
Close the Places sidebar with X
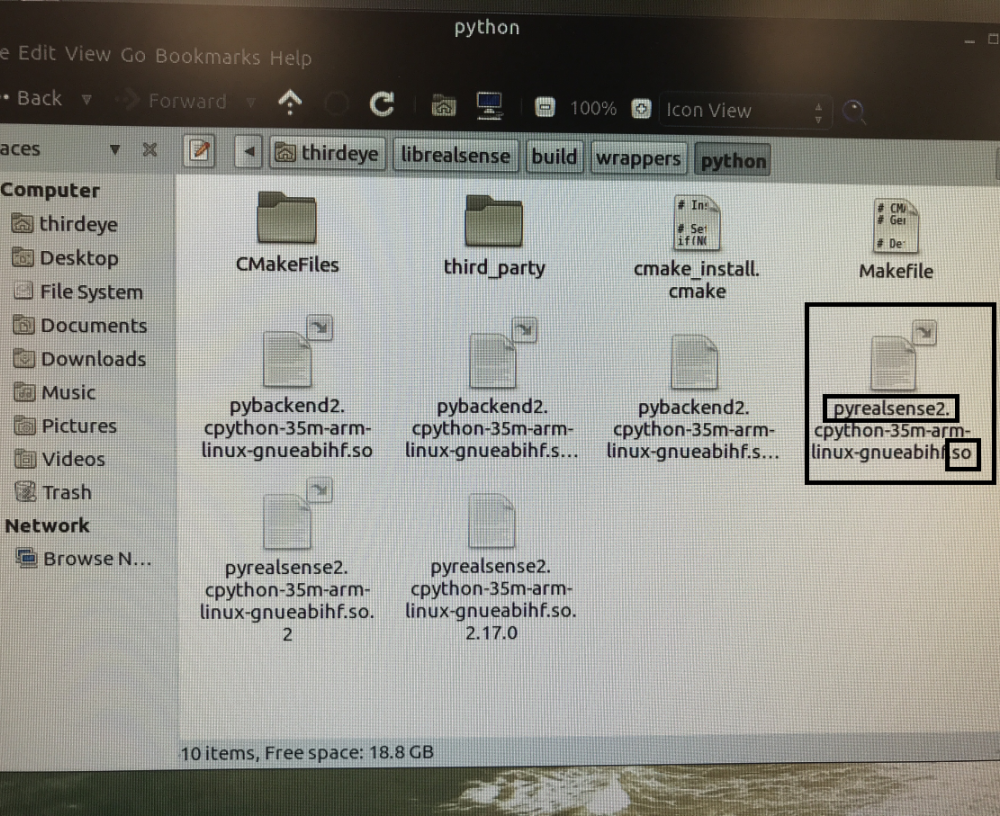pos(150,150)
